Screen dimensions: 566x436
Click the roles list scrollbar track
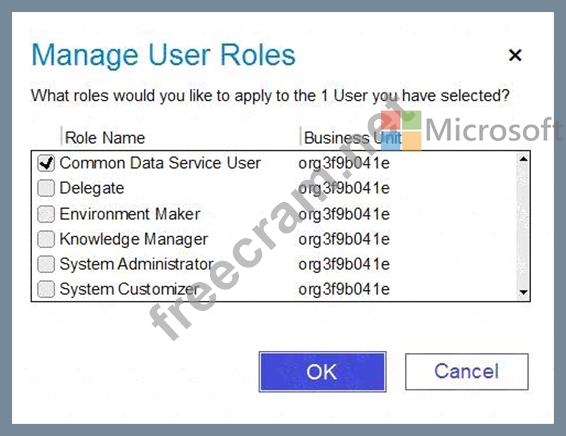(523, 226)
